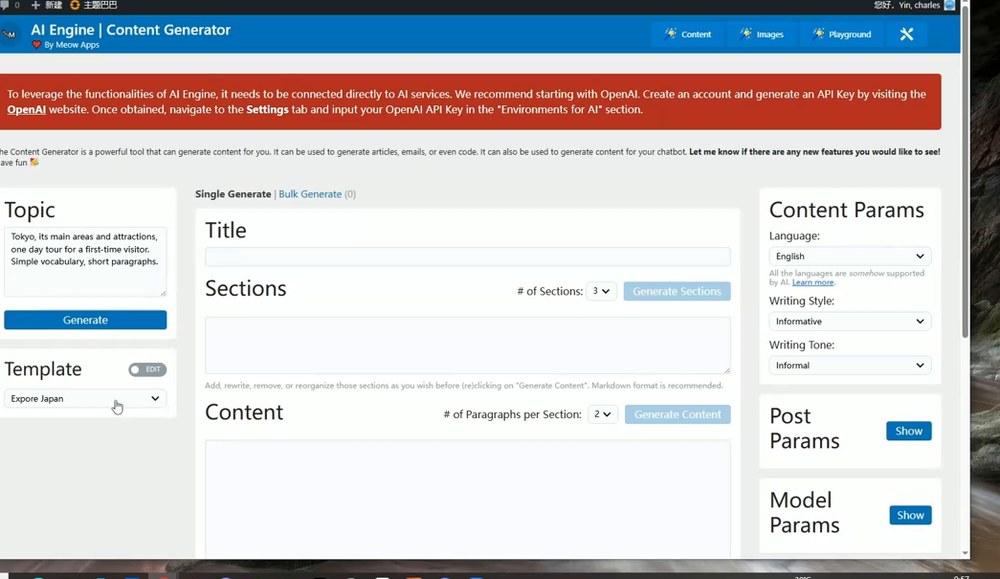
Task: Click the Content text area
Action: pyautogui.click(x=467, y=499)
